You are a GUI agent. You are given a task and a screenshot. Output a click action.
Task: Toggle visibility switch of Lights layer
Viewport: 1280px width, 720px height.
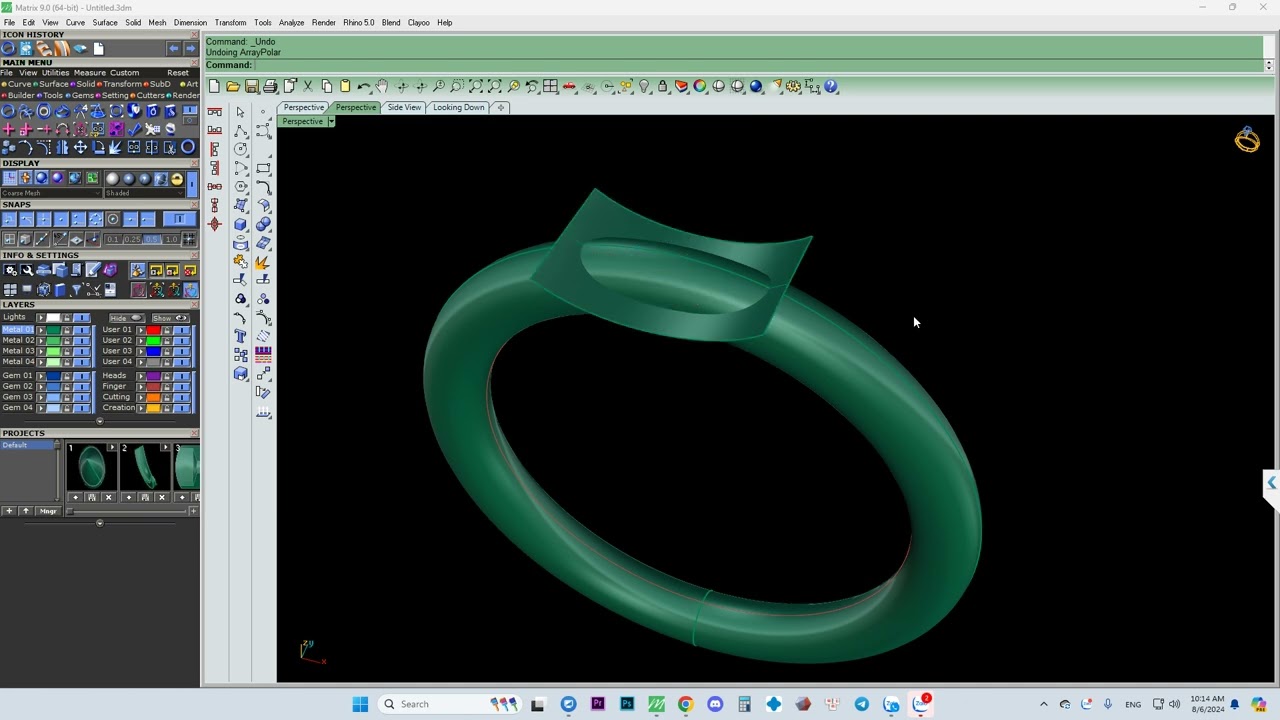(x=82, y=317)
